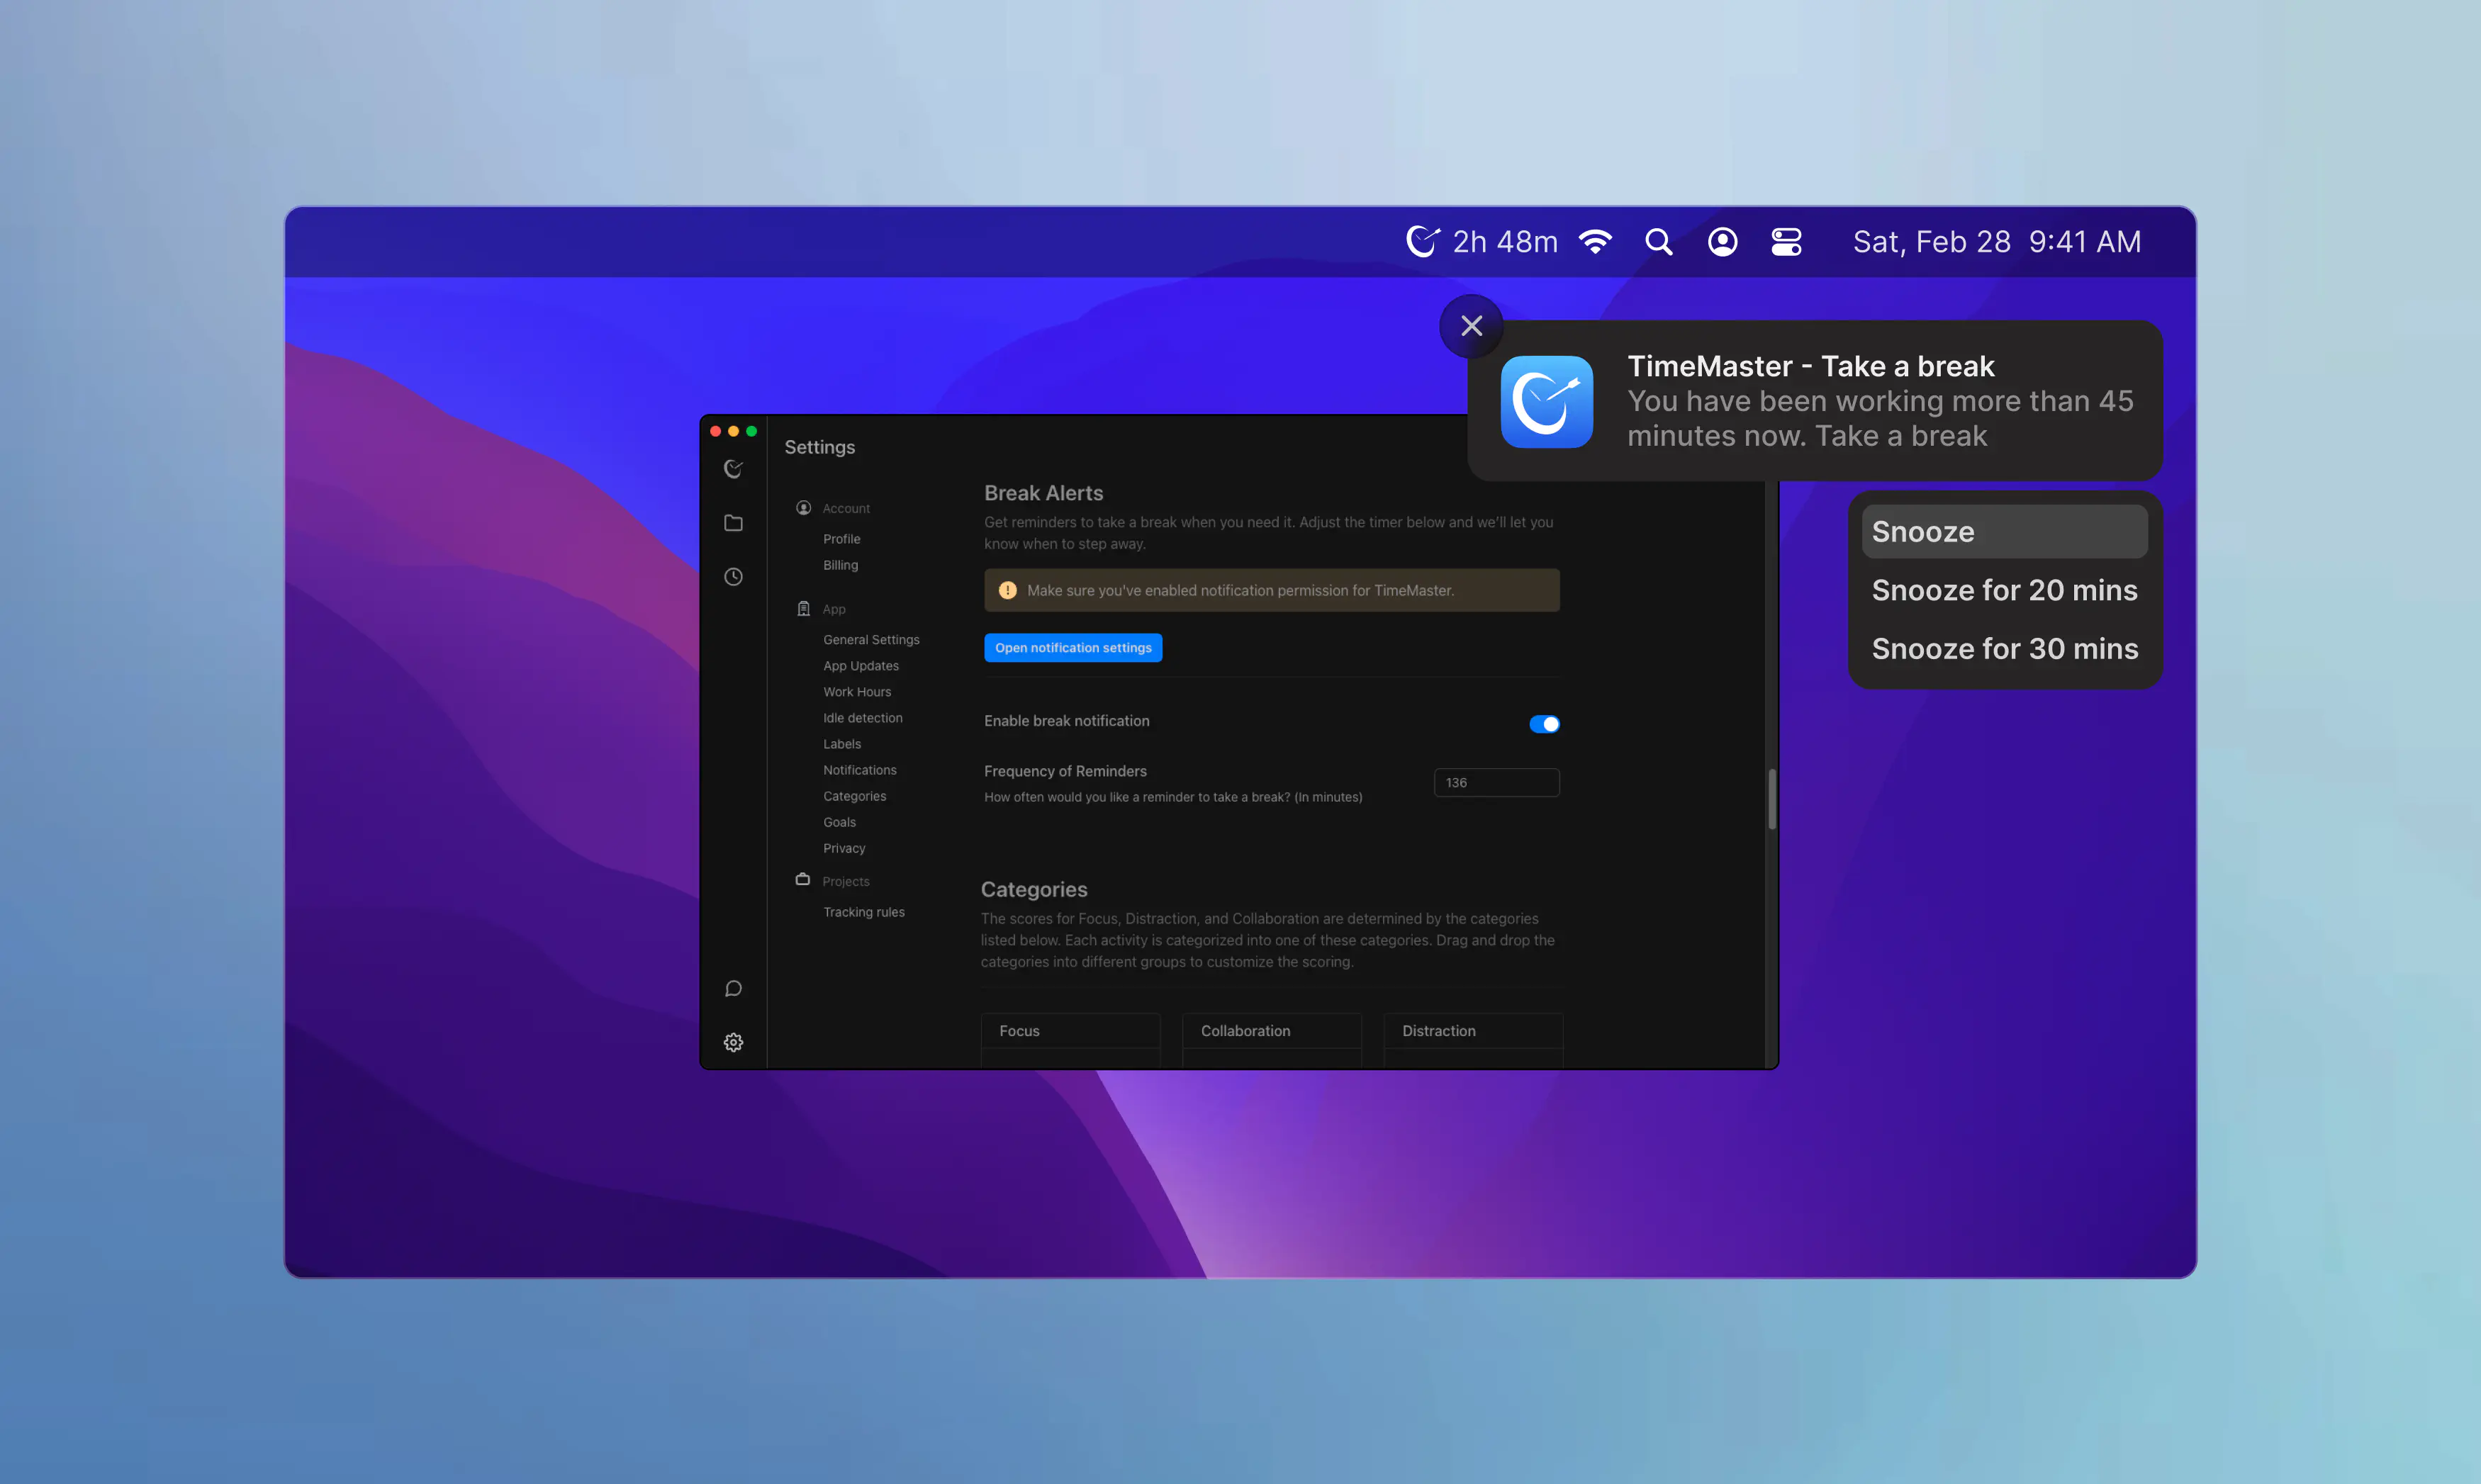The width and height of the screenshot is (2481, 1484).
Task: Open Goals settings
Action: 839,822
